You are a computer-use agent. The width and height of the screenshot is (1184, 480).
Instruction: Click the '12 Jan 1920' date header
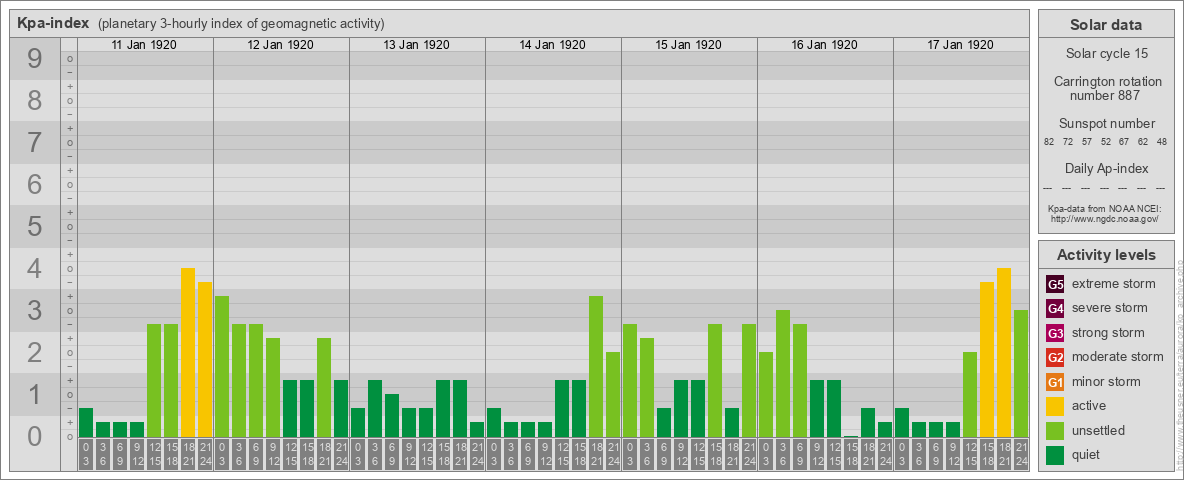tap(280, 45)
